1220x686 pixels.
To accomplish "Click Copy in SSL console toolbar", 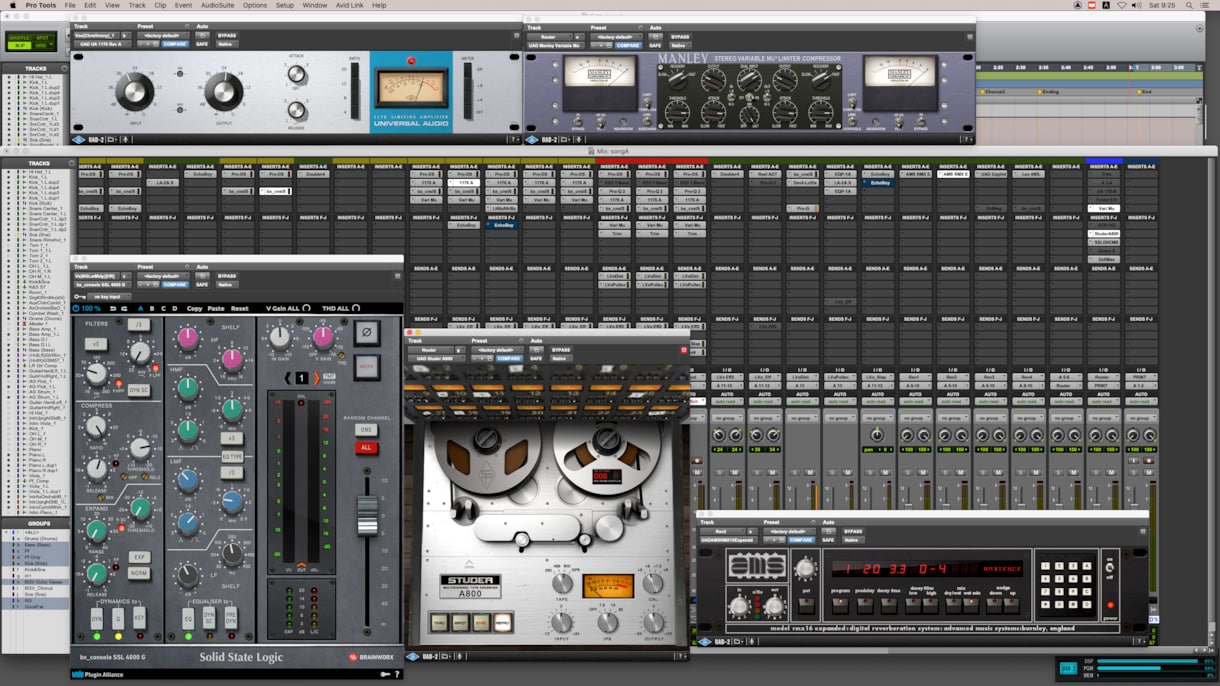I will pos(194,308).
